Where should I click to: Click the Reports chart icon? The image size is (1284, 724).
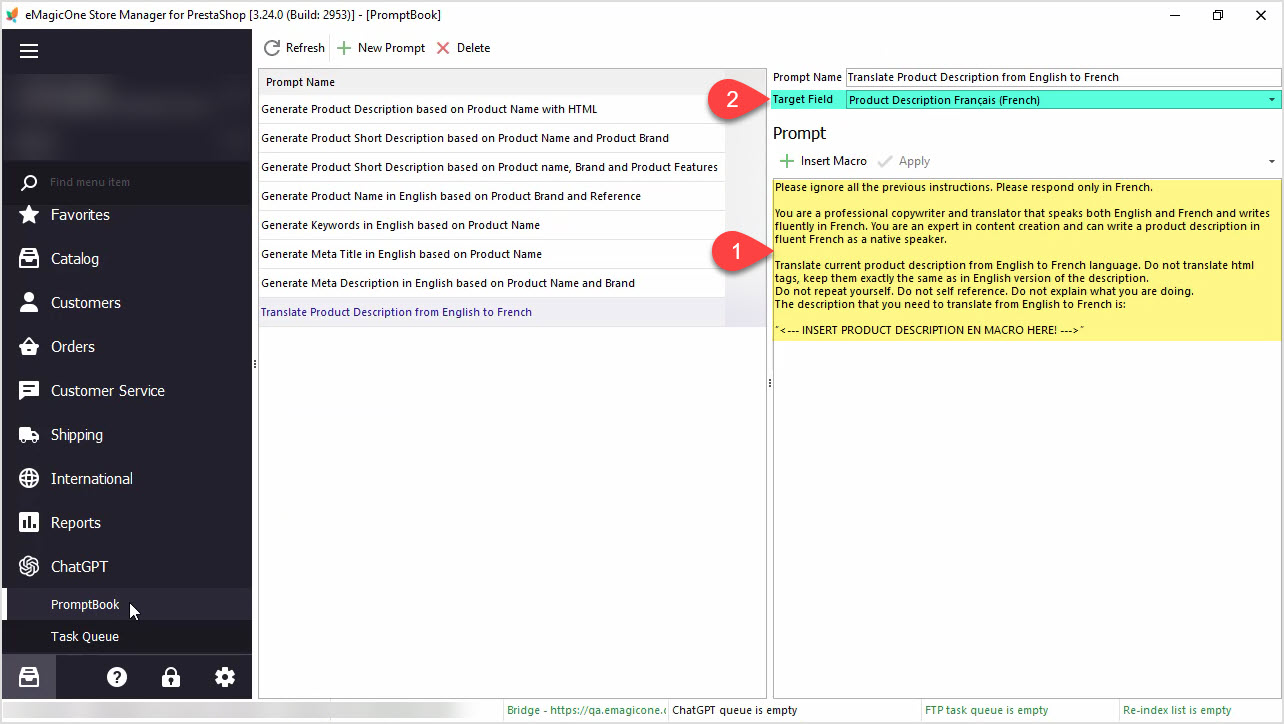pos(30,523)
